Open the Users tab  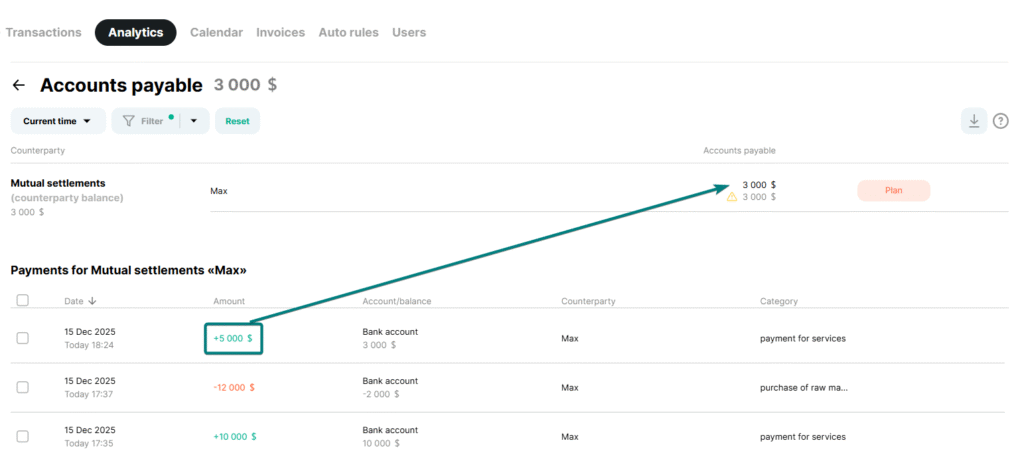click(x=409, y=32)
